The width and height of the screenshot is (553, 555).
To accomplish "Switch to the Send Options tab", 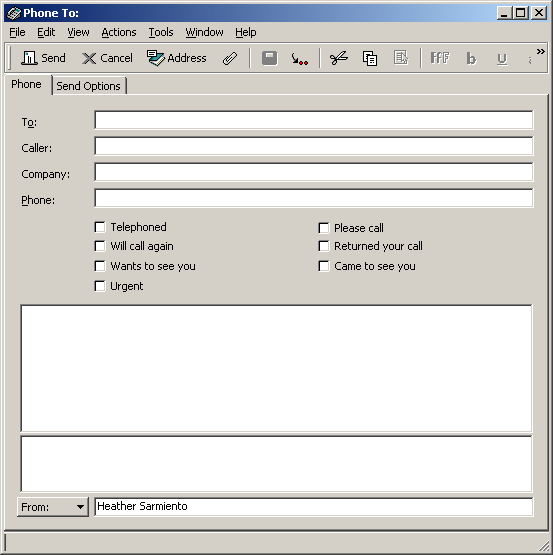I will (89, 86).
